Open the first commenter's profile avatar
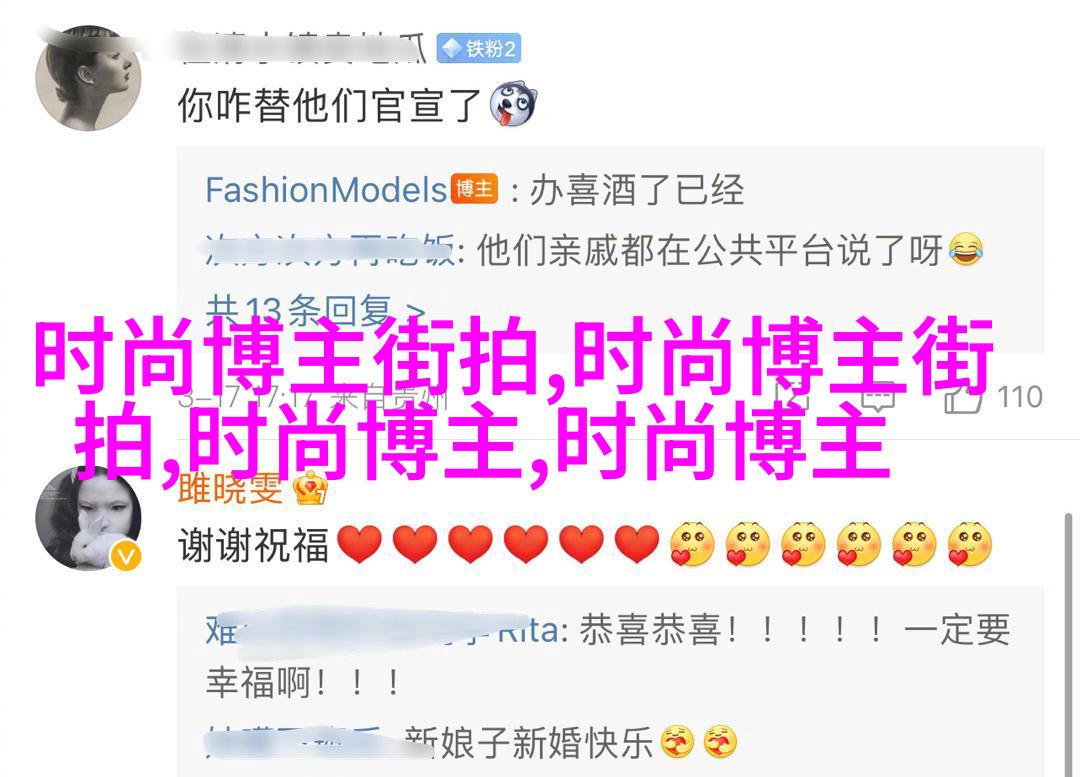 pyautogui.click(x=88, y=79)
